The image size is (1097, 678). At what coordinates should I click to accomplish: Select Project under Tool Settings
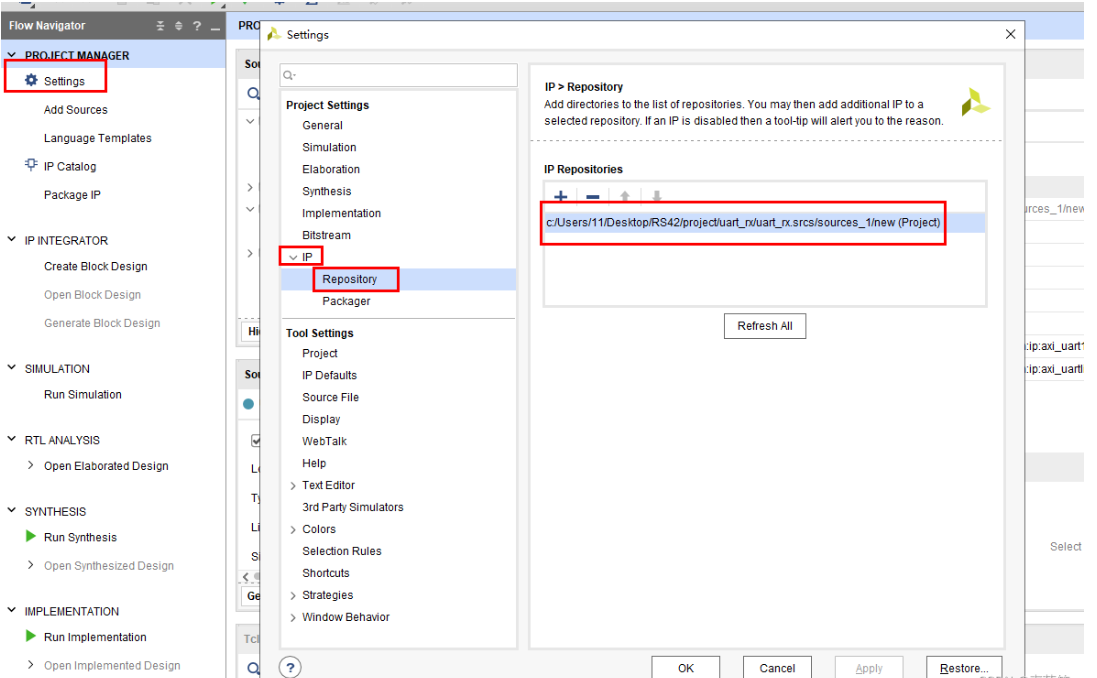[x=320, y=353]
